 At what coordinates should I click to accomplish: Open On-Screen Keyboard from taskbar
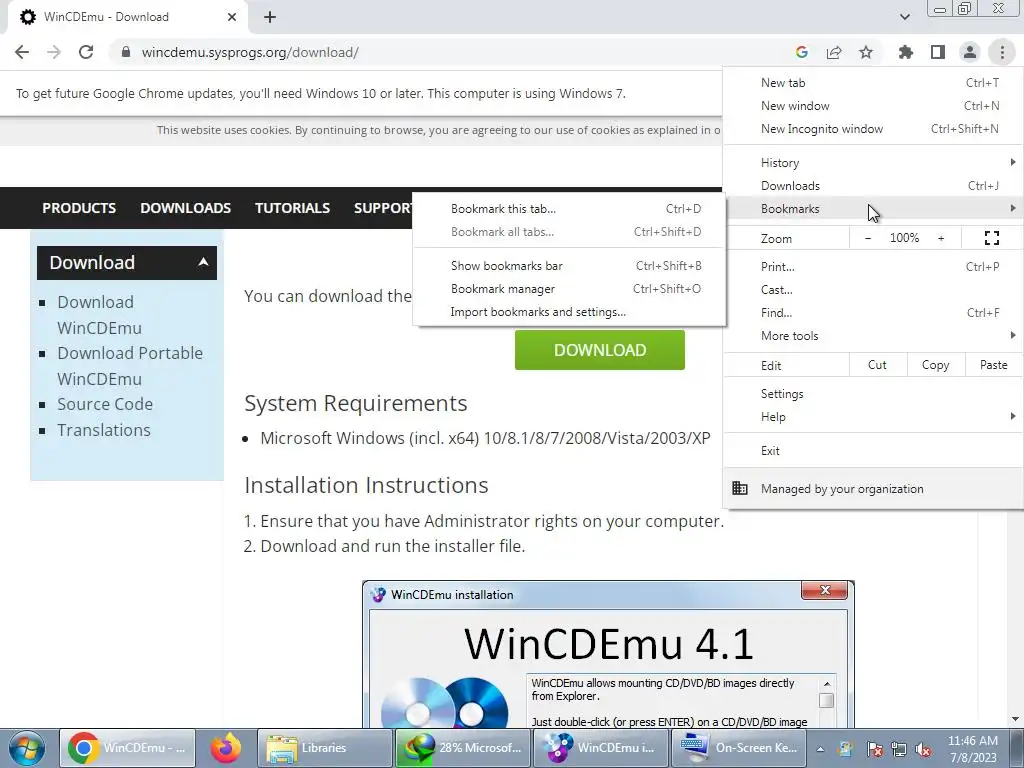coord(738,748)
